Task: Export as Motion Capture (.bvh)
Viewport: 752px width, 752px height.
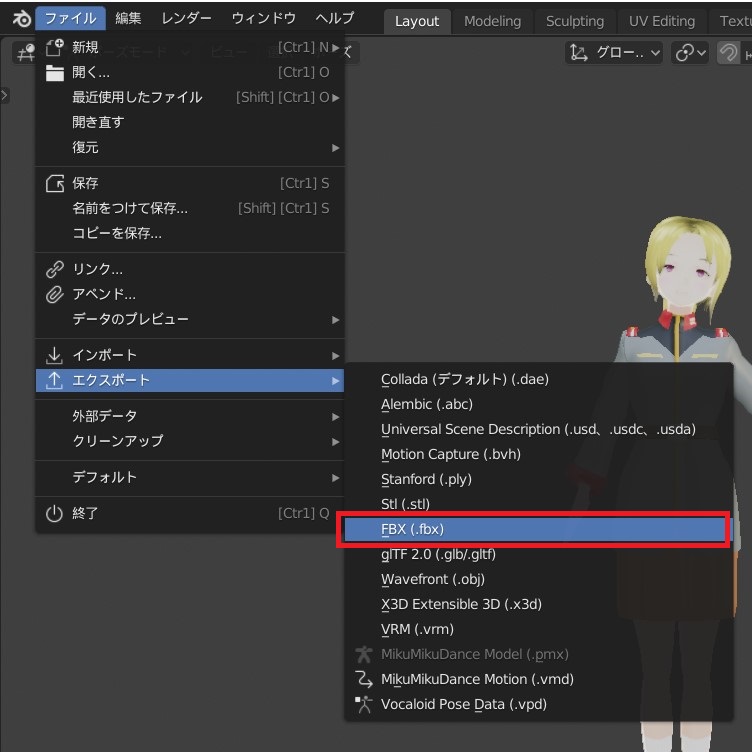Action: click(x=539, y=454)
